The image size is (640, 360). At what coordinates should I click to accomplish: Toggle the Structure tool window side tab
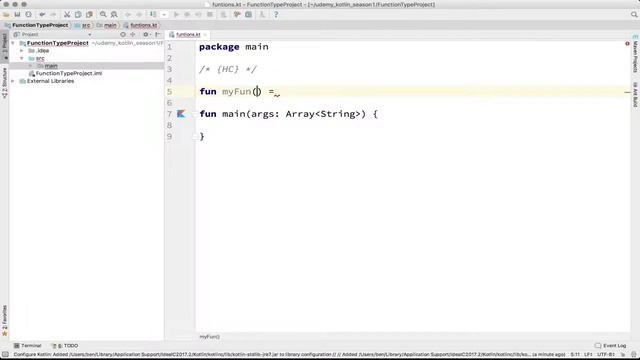point(4,83)
